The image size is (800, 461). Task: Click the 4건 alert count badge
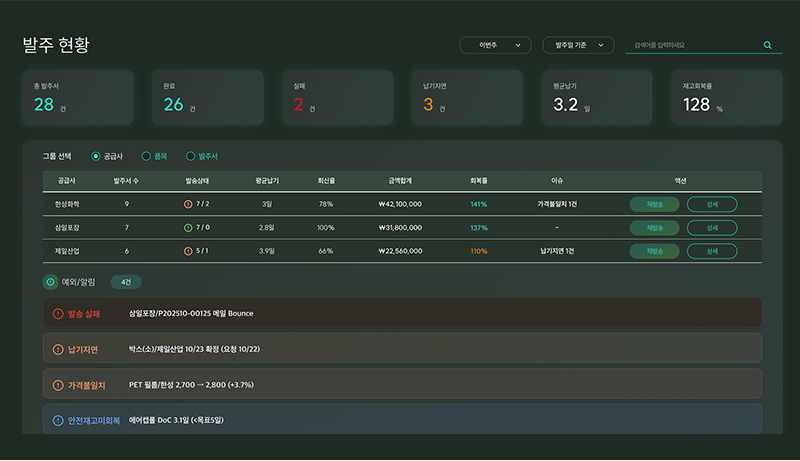[126, 282]
